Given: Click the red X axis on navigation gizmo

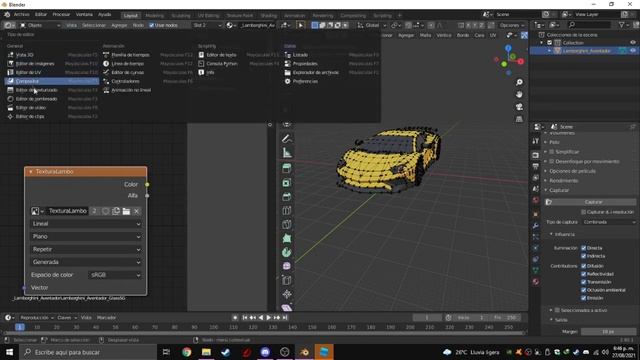Looking at the screenshot, I should [x=521, y=62].
